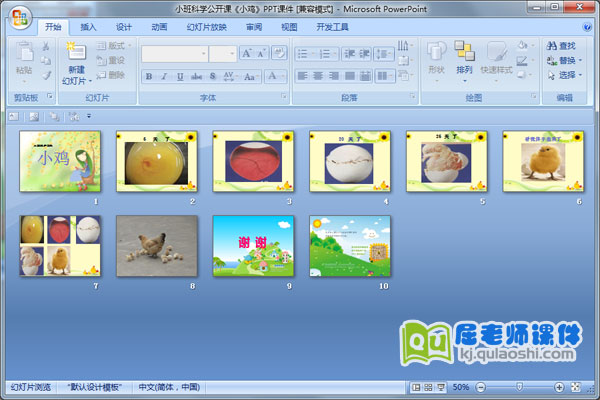This screenshot has width=600, height=400.
Task: Toggle Text Shadow (S) formatting
Action: [x=213, y=77]
